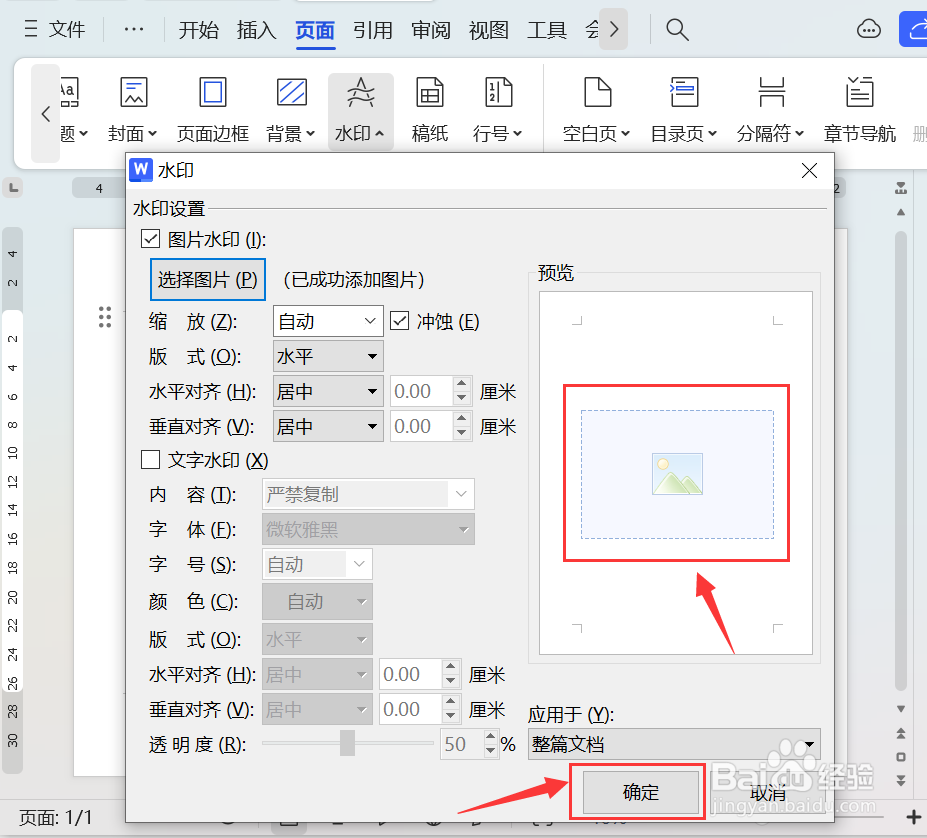Viewport: 927px width, 838px height.
Task: Uncheck the 图片水印 picture watermark checkbox
Action: (x=150, y=239)
